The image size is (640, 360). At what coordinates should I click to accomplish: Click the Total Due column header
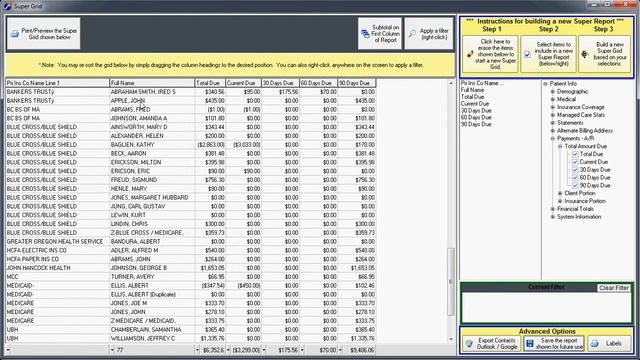point(210,83)
